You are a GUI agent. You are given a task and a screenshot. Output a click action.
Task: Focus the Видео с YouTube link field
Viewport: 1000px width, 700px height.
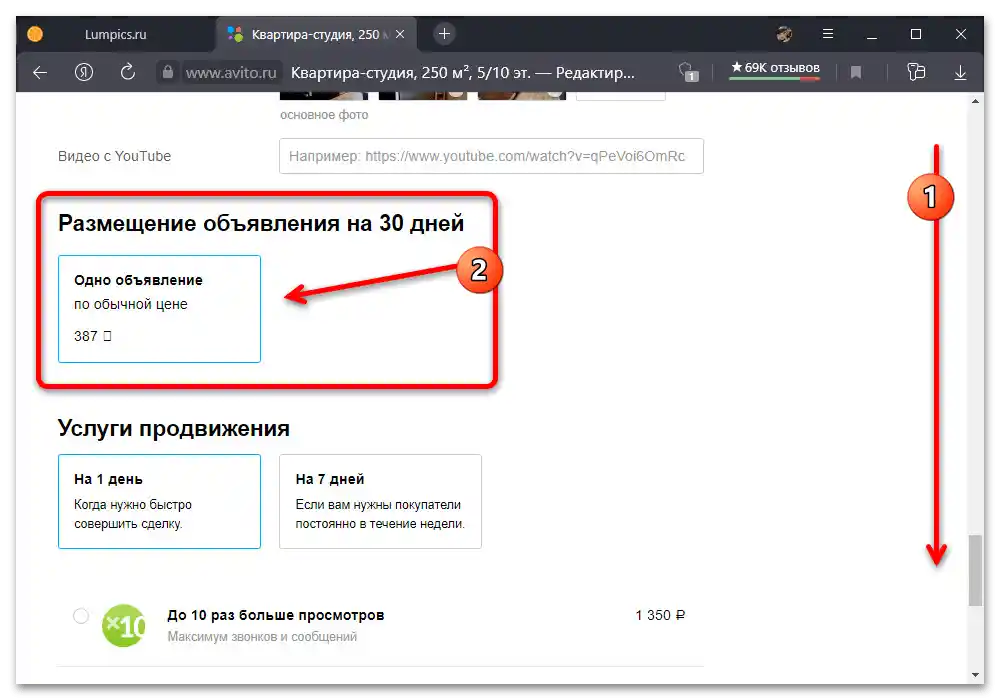pos(491,156)
